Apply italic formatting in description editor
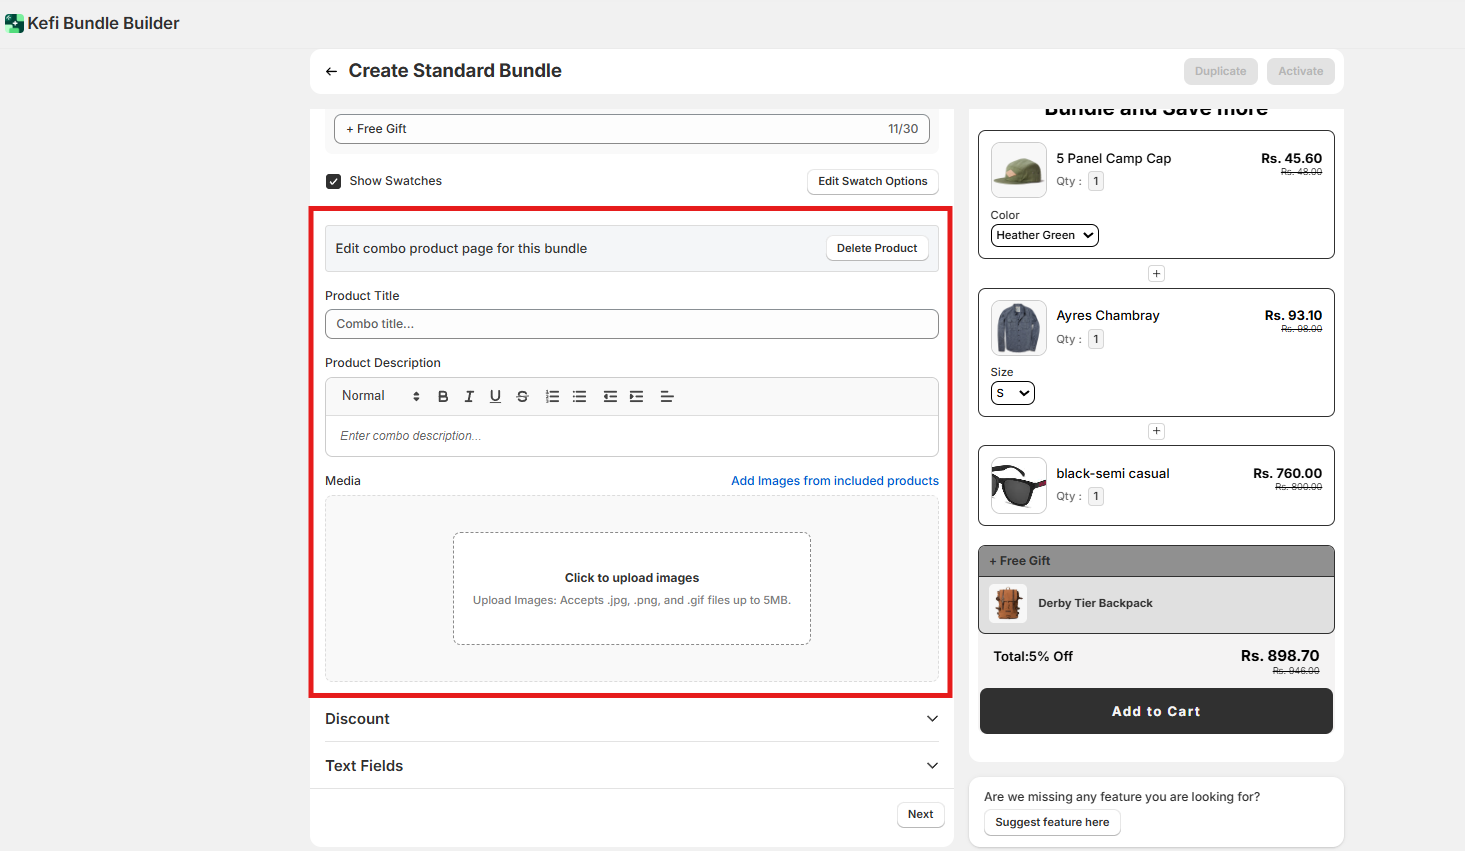The image size is (1465, 851). (x=469, y=397)
